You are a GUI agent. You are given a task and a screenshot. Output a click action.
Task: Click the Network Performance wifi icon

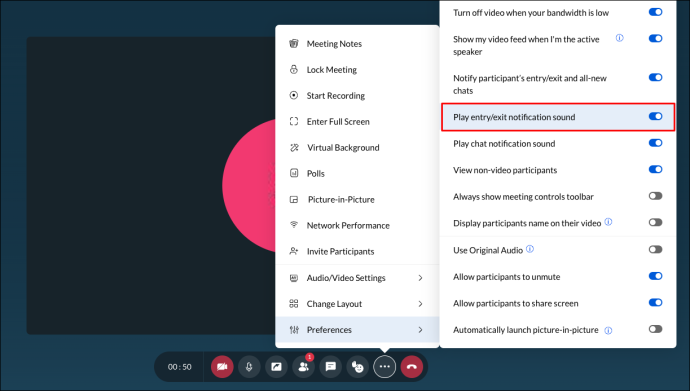[x=294, y=225]
